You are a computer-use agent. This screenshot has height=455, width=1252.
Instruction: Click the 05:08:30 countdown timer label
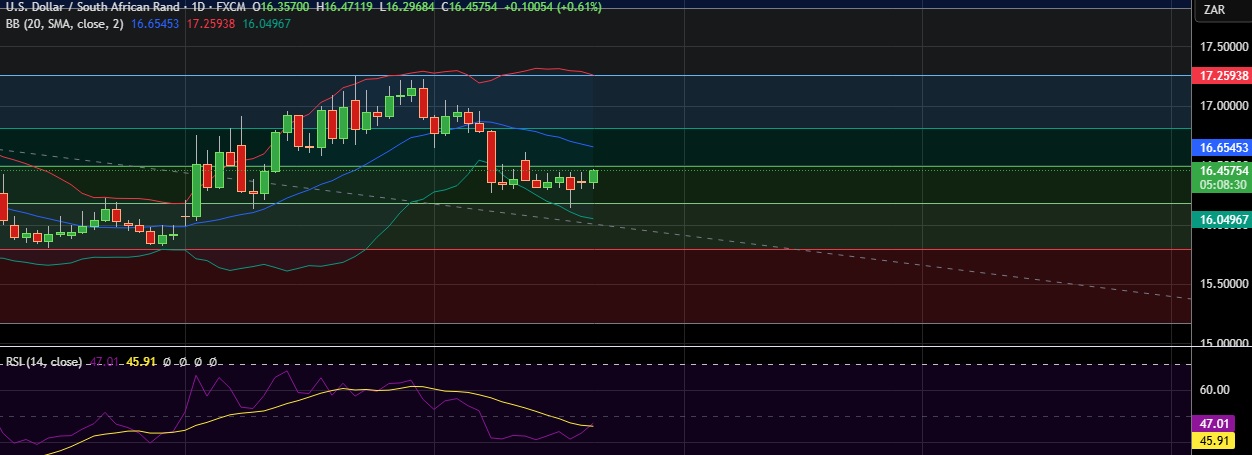(1222, 184)
